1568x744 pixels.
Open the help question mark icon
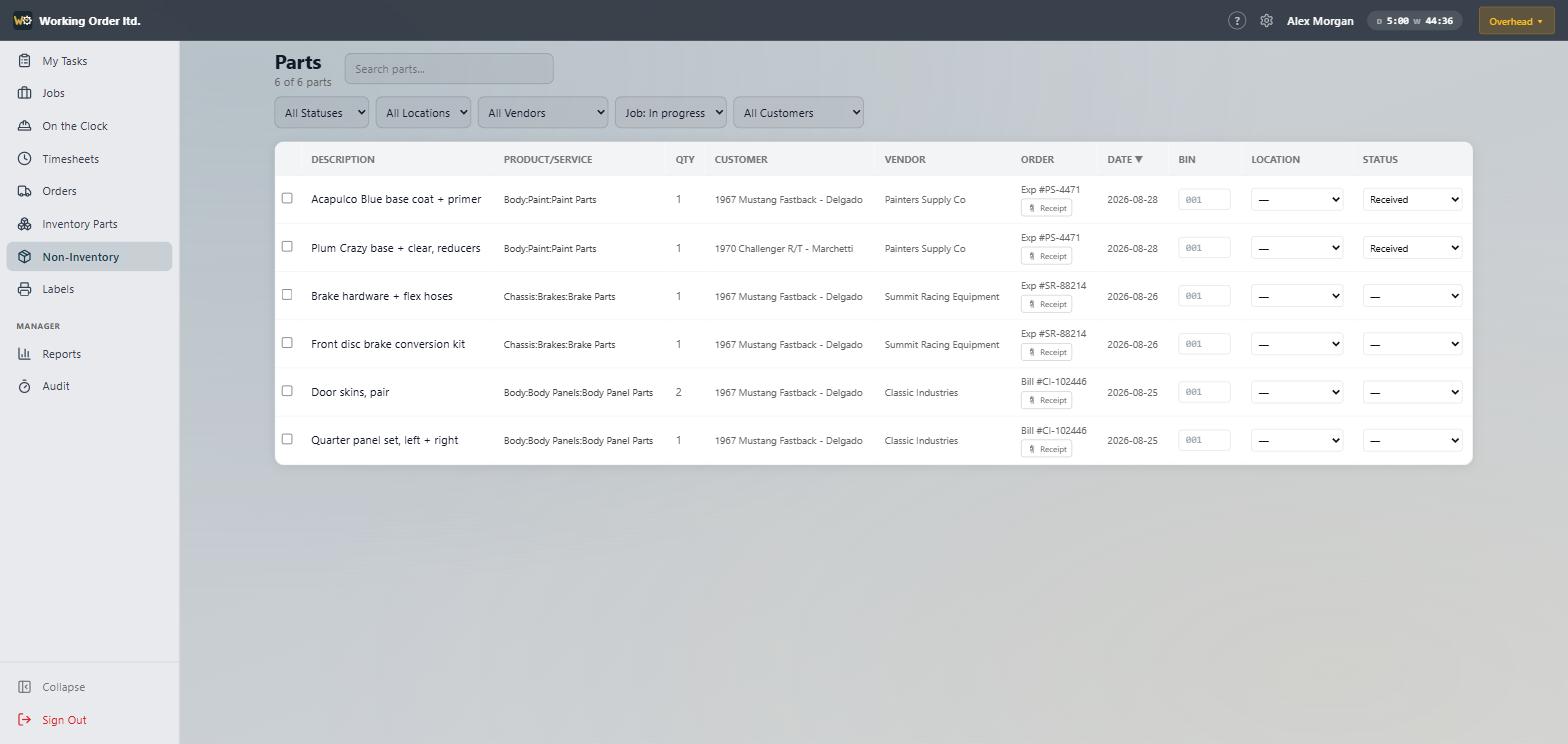[1237, 20]
